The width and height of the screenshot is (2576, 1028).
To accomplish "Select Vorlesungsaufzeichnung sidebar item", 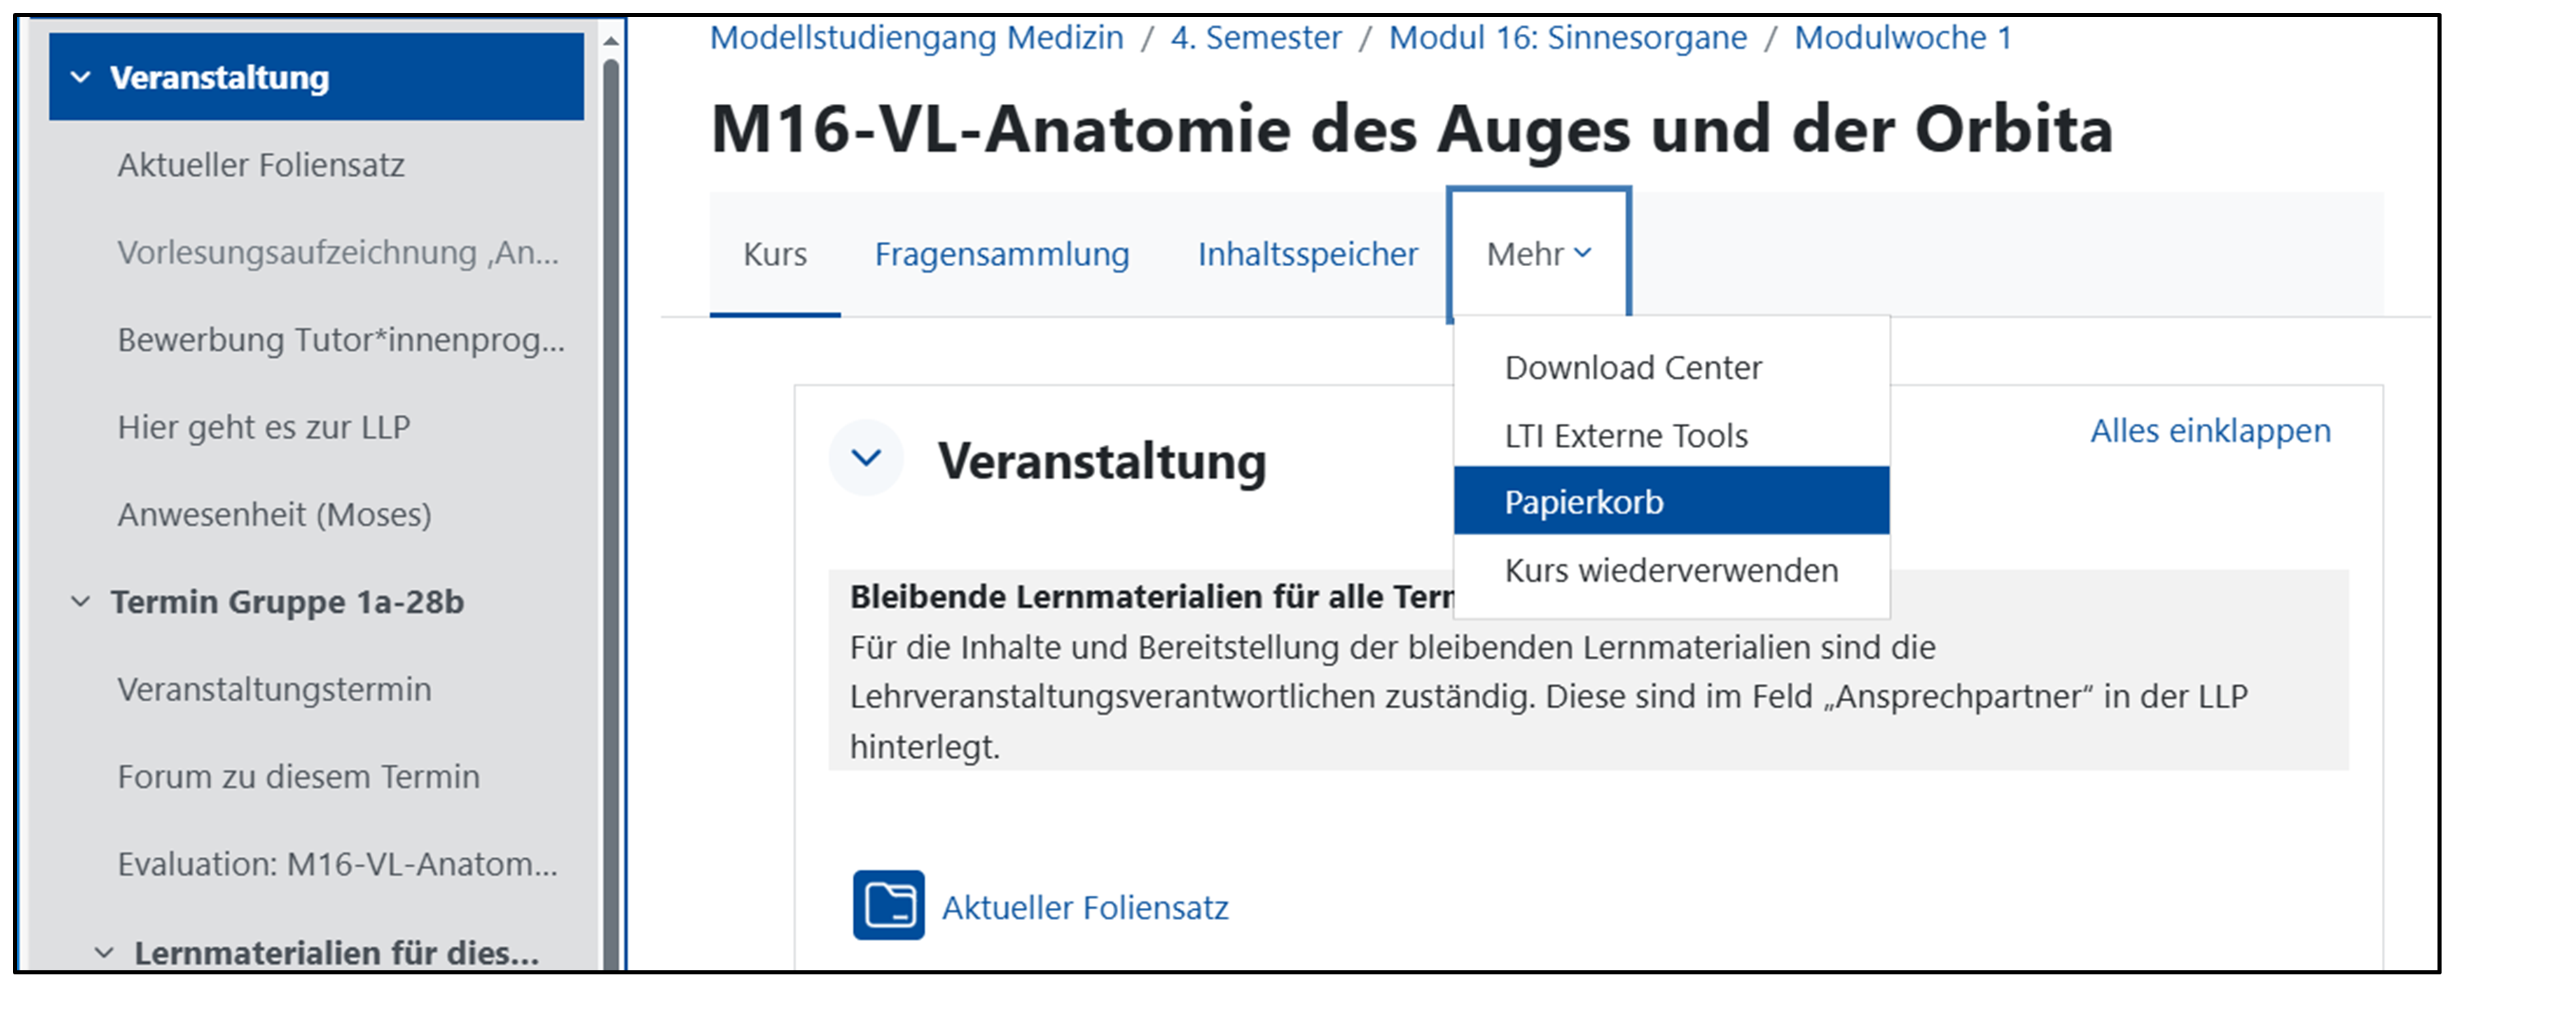I will point(338,252).
